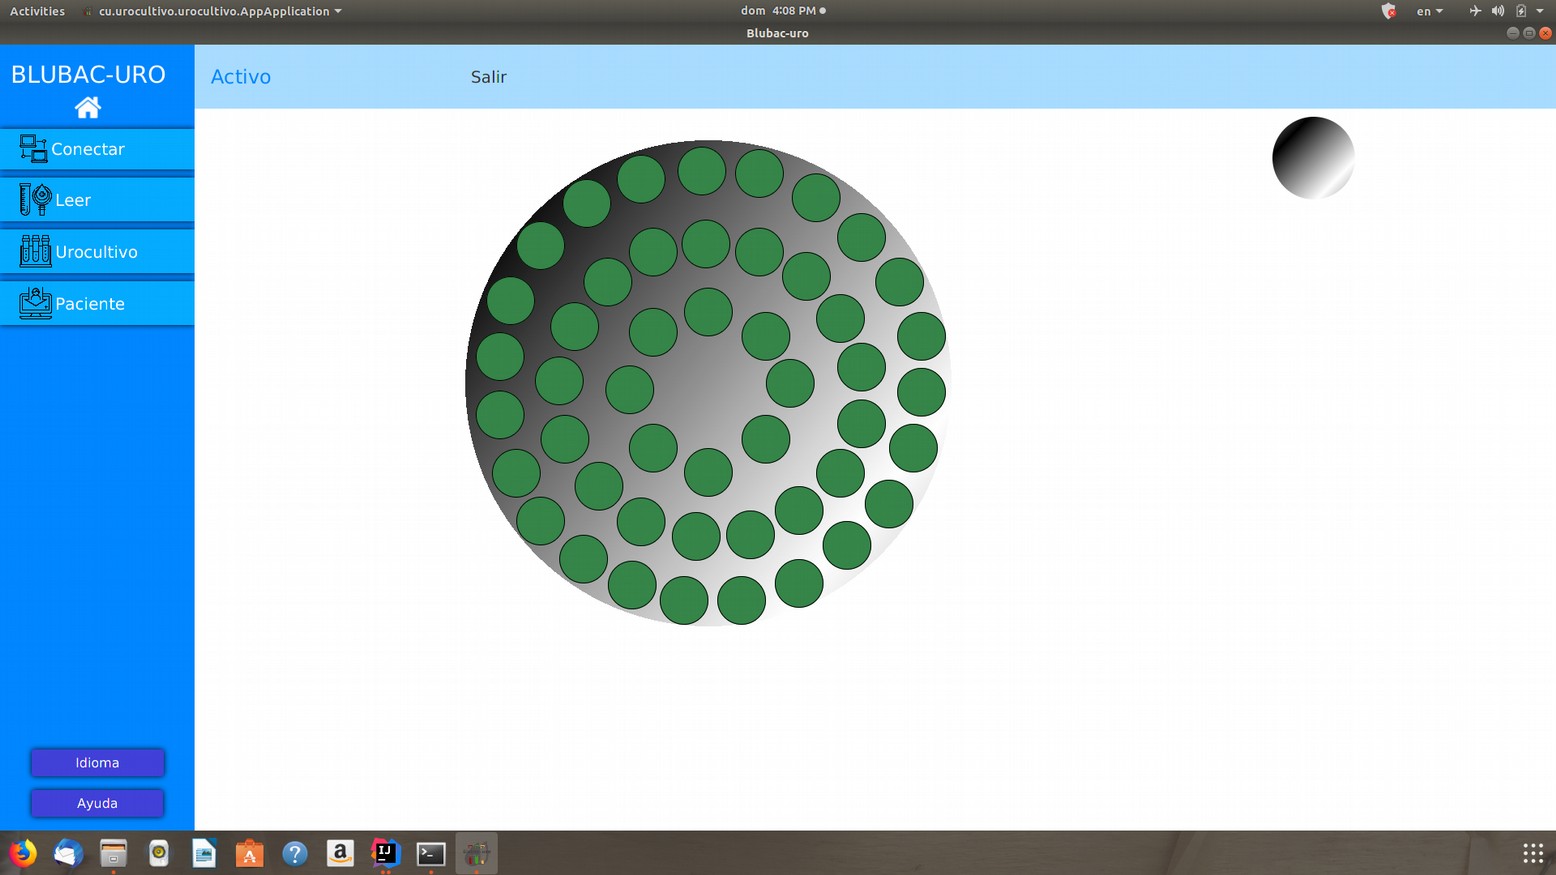Image resolution: width=1556 pixels, height=875 pixels.
Task: Open the Urocultivo section
Action: (97, 252)
